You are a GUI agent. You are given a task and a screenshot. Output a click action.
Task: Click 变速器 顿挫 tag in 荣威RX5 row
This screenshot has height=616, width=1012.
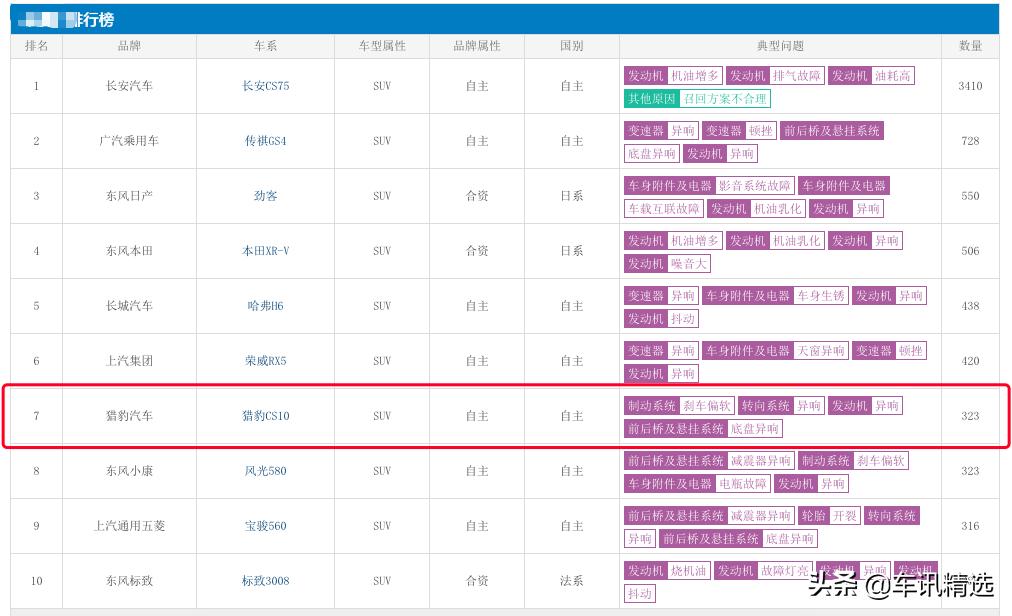[x=889, y=351]
